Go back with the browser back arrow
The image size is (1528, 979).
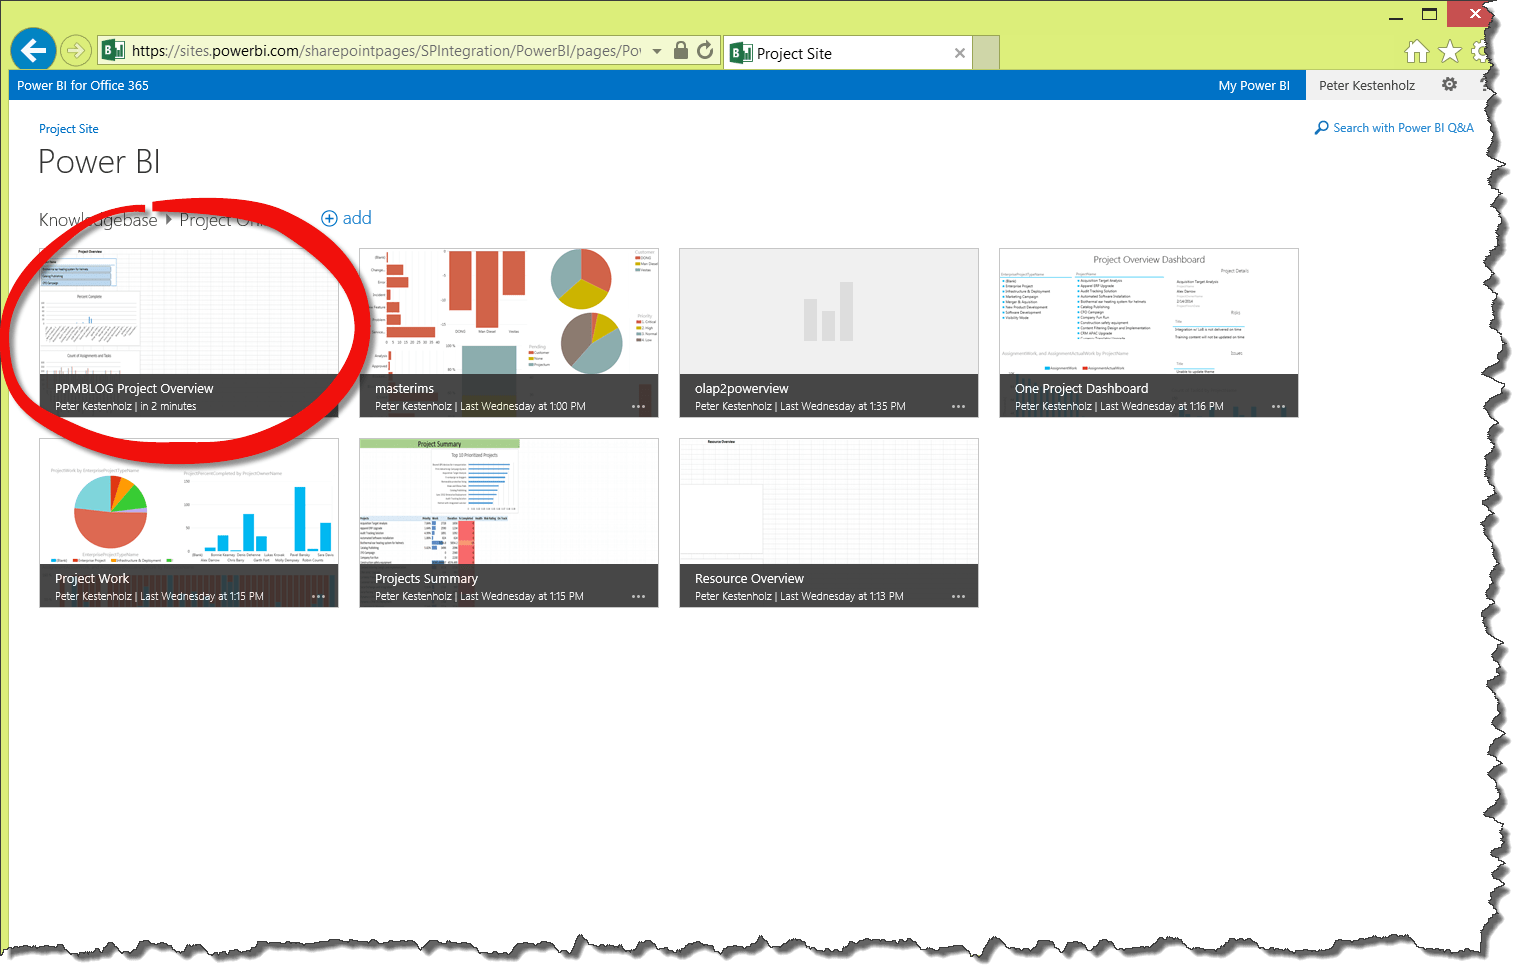point(33,50)
